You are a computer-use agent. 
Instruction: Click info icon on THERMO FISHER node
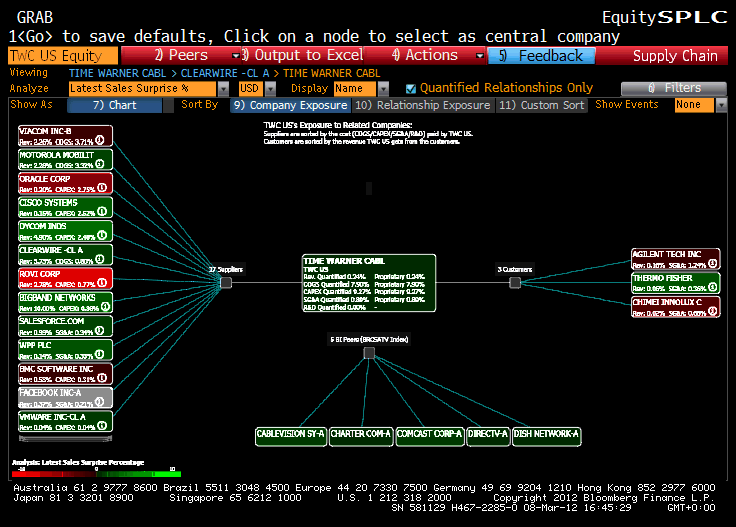pos(713,287)
